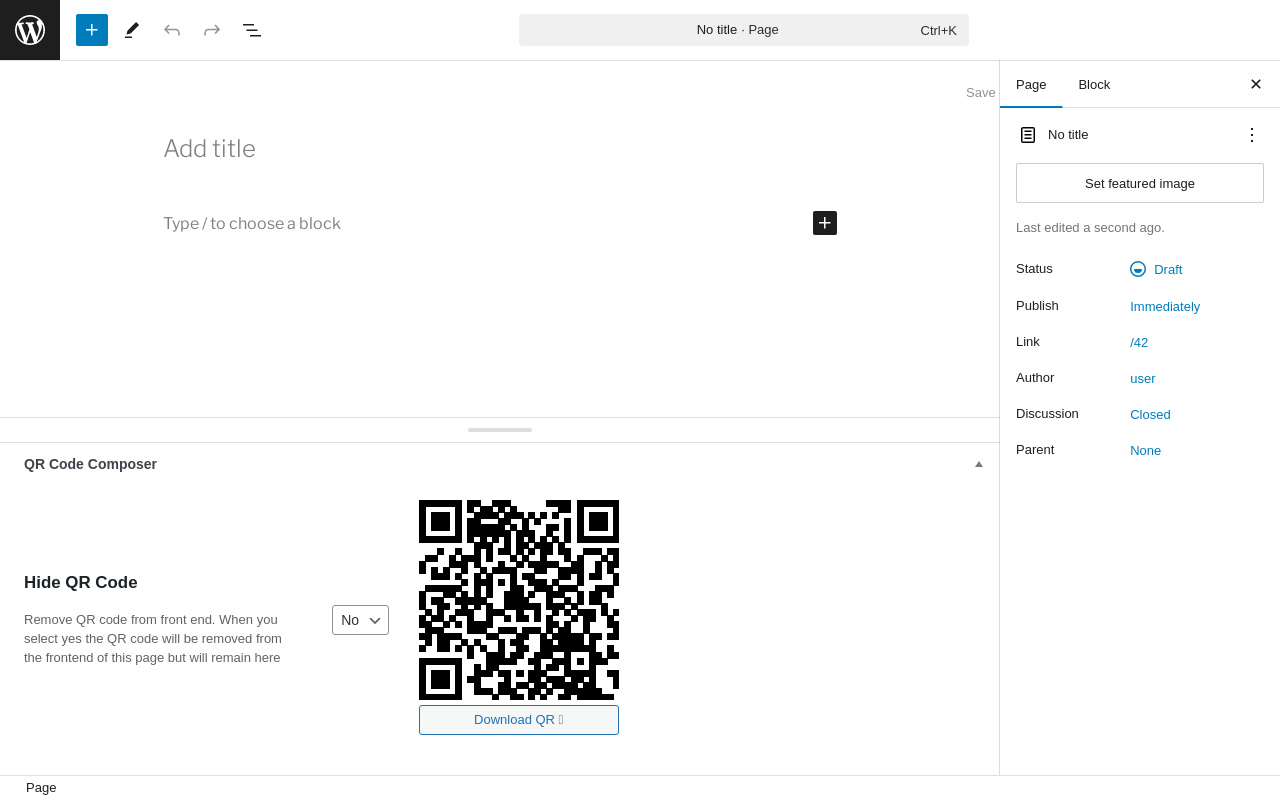Collapse the QR Code Composer panel
Screen dimensions: 1280x800
(x=979, y=464)
